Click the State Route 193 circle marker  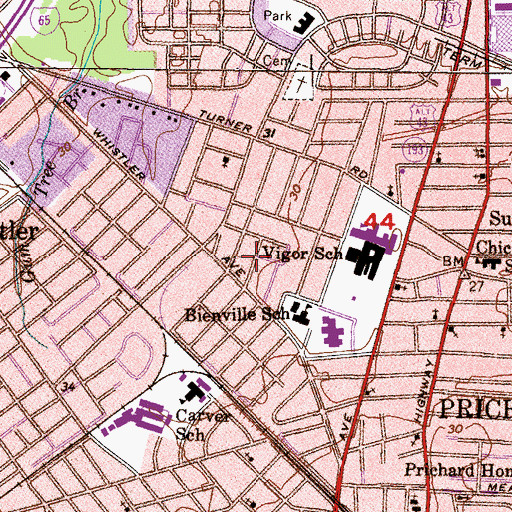[415, 150]
